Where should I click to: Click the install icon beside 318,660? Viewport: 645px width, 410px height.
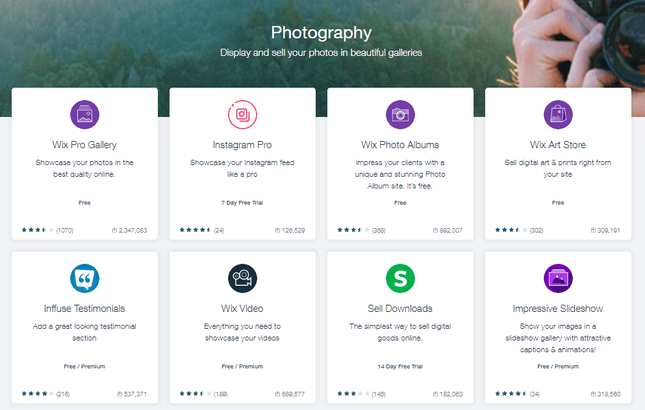pyautogui.click(x=593, y=394)
